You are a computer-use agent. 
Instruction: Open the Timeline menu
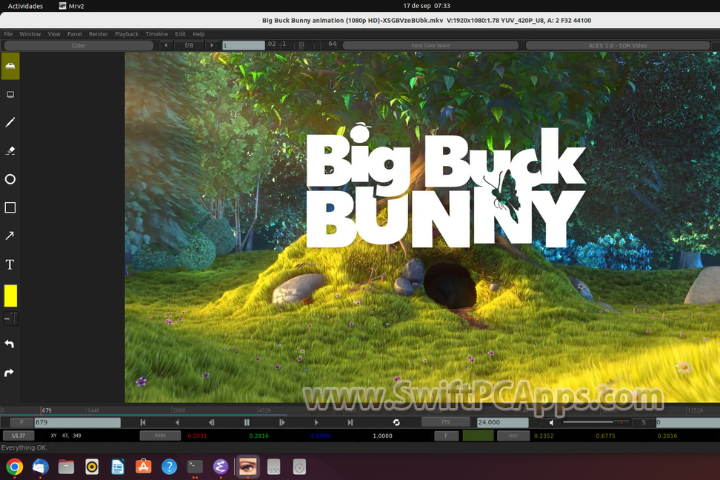click(157, 34)
